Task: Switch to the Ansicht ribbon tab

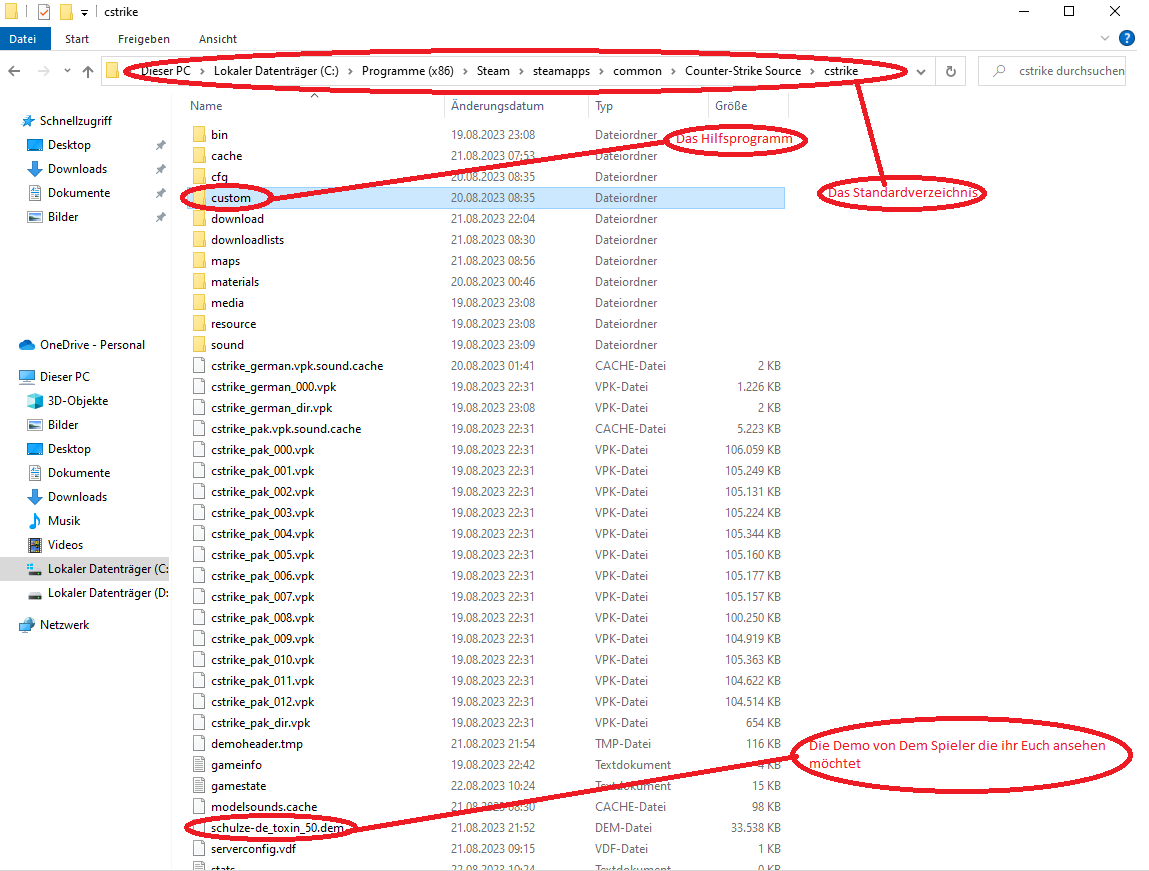Action: pyautogui.click(x=217, y=39)
